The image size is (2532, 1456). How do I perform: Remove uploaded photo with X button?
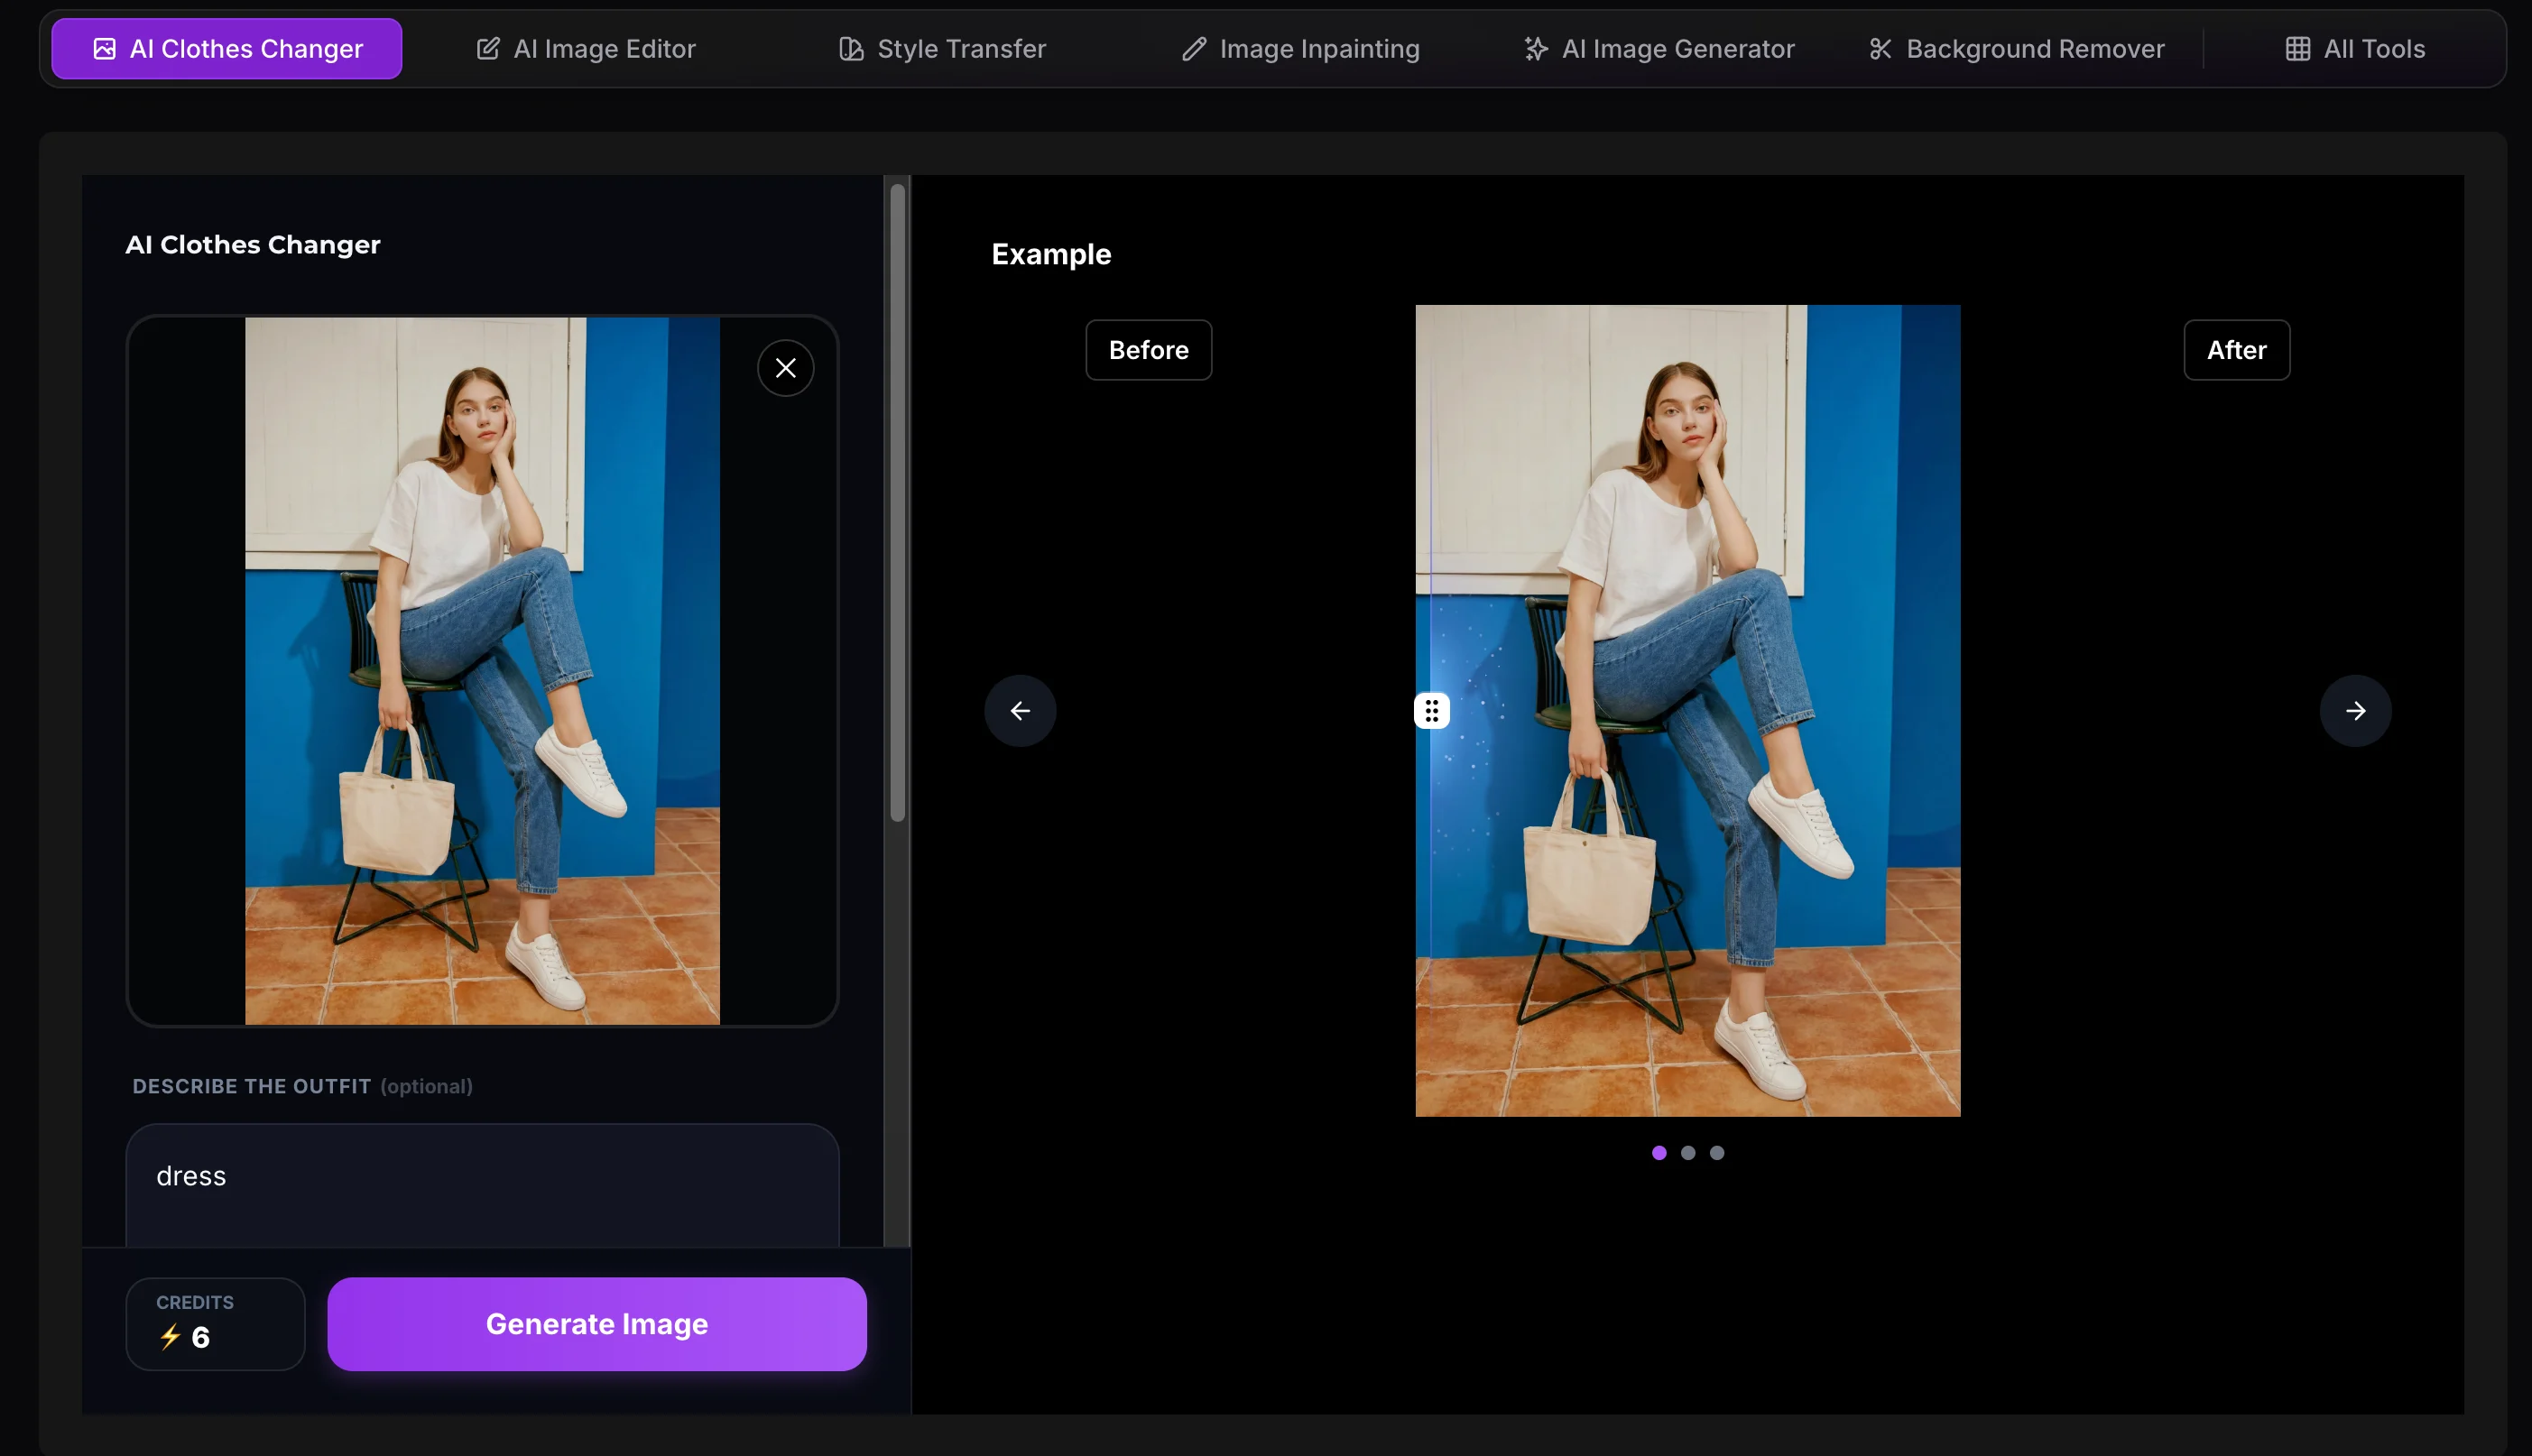[x=786, y=368]
